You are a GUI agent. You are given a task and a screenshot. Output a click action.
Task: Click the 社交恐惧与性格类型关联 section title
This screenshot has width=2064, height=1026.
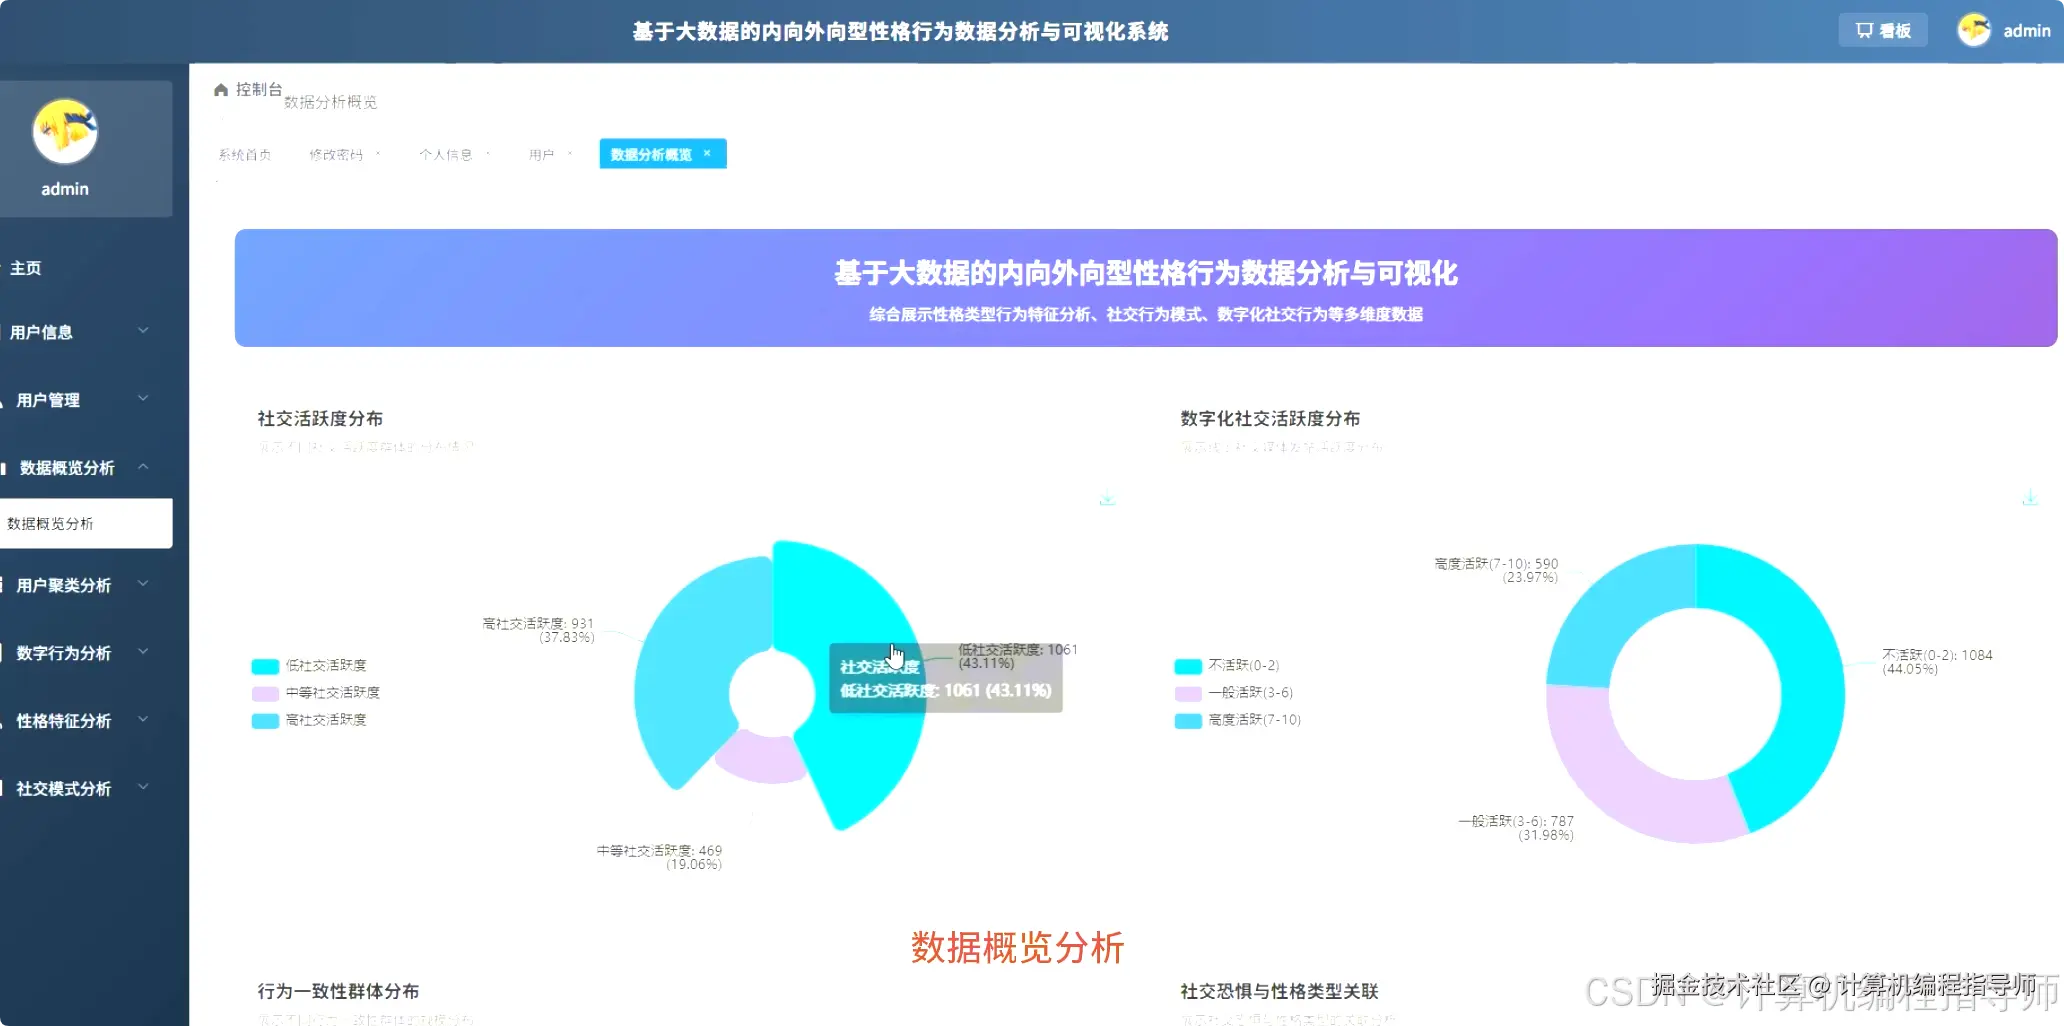(x=1279, y=992)
